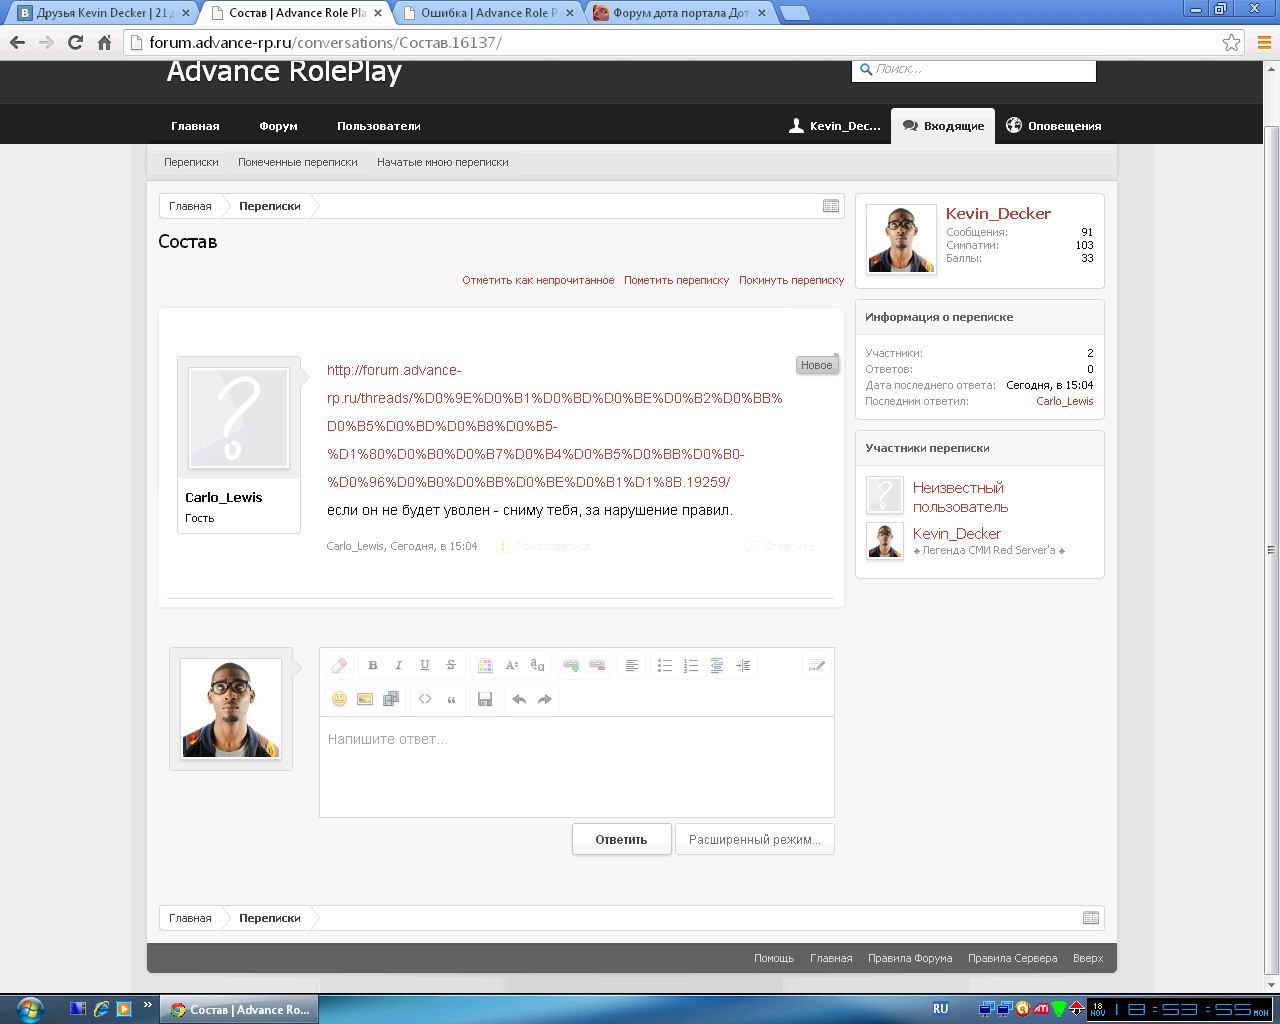The height and width of the screenshot is (1024, 1280).
Task: Click the indent icon in the editor
Action: pos(743,666)
